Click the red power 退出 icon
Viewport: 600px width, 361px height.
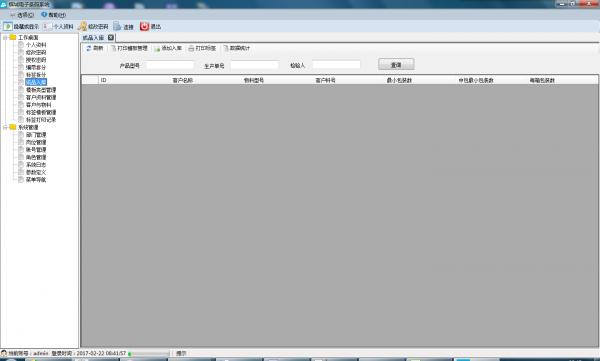click(x=144, y=26)
